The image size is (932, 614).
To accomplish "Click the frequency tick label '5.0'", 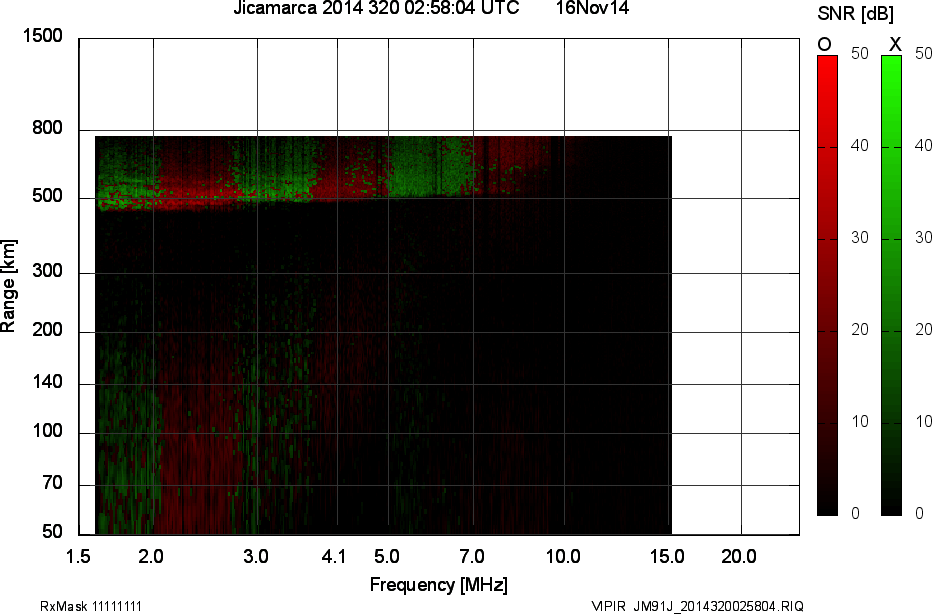I will tap(386, 557).
